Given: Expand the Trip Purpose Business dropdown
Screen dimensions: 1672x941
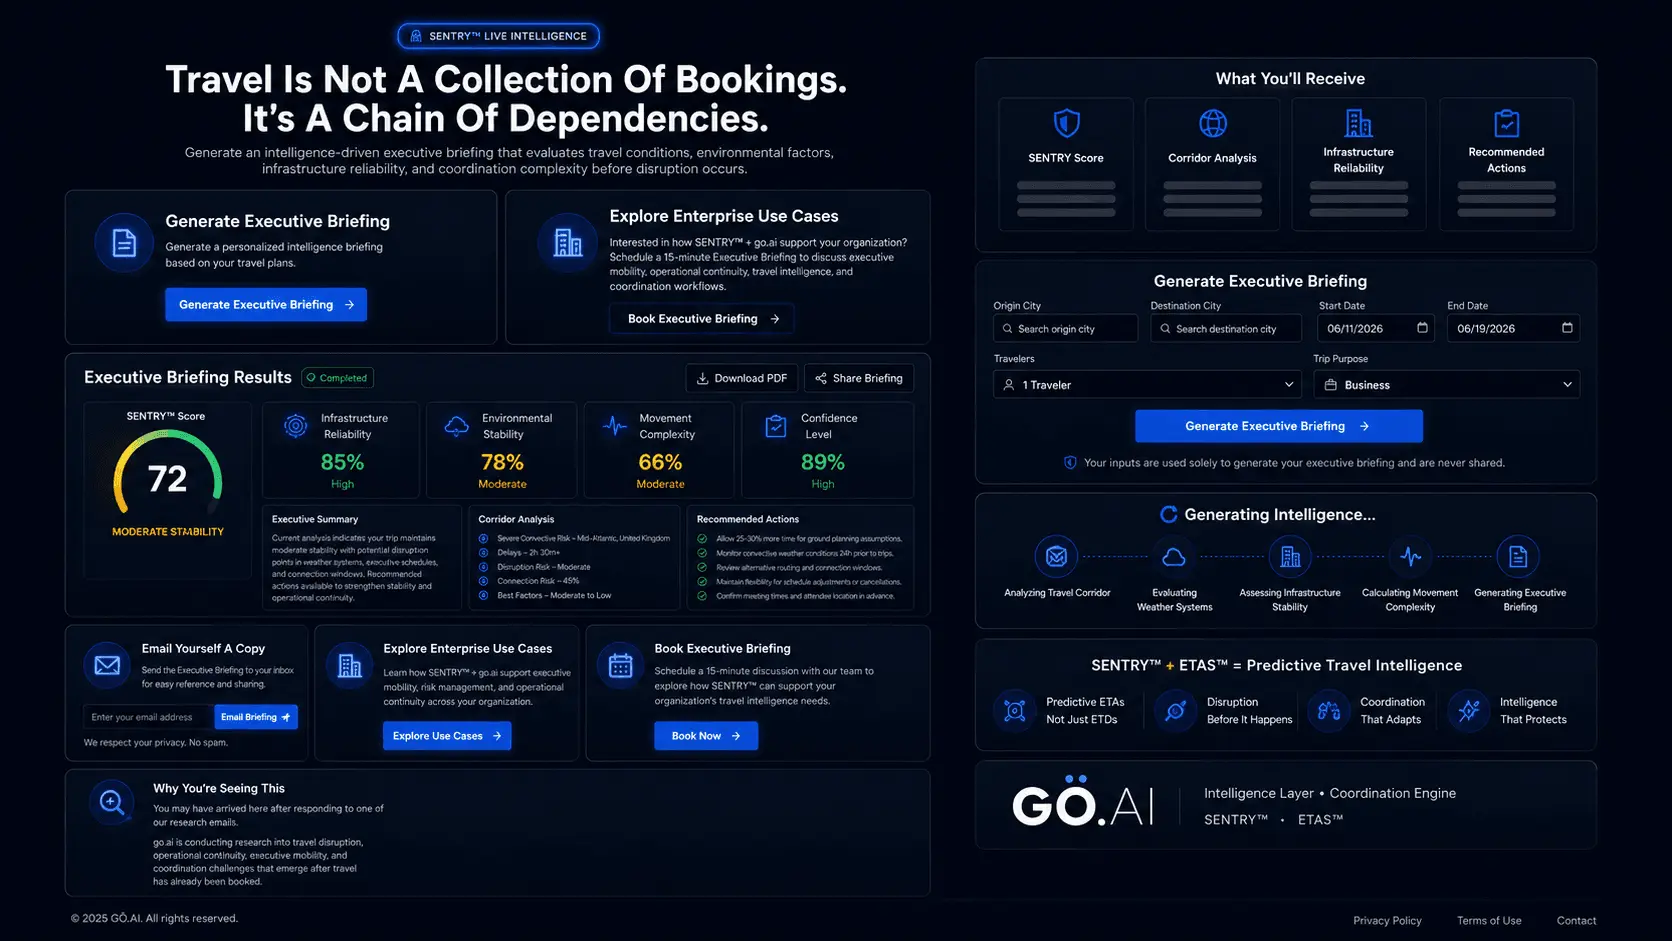Looking at the screenshot, I should pyautogui.click(x=1447, y=385).
